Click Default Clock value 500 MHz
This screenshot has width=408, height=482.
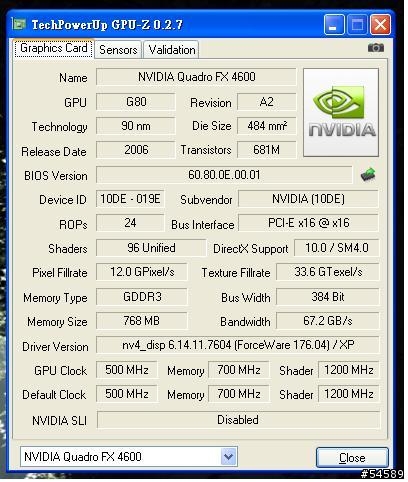pyautogui.click(x=127, y=394)
